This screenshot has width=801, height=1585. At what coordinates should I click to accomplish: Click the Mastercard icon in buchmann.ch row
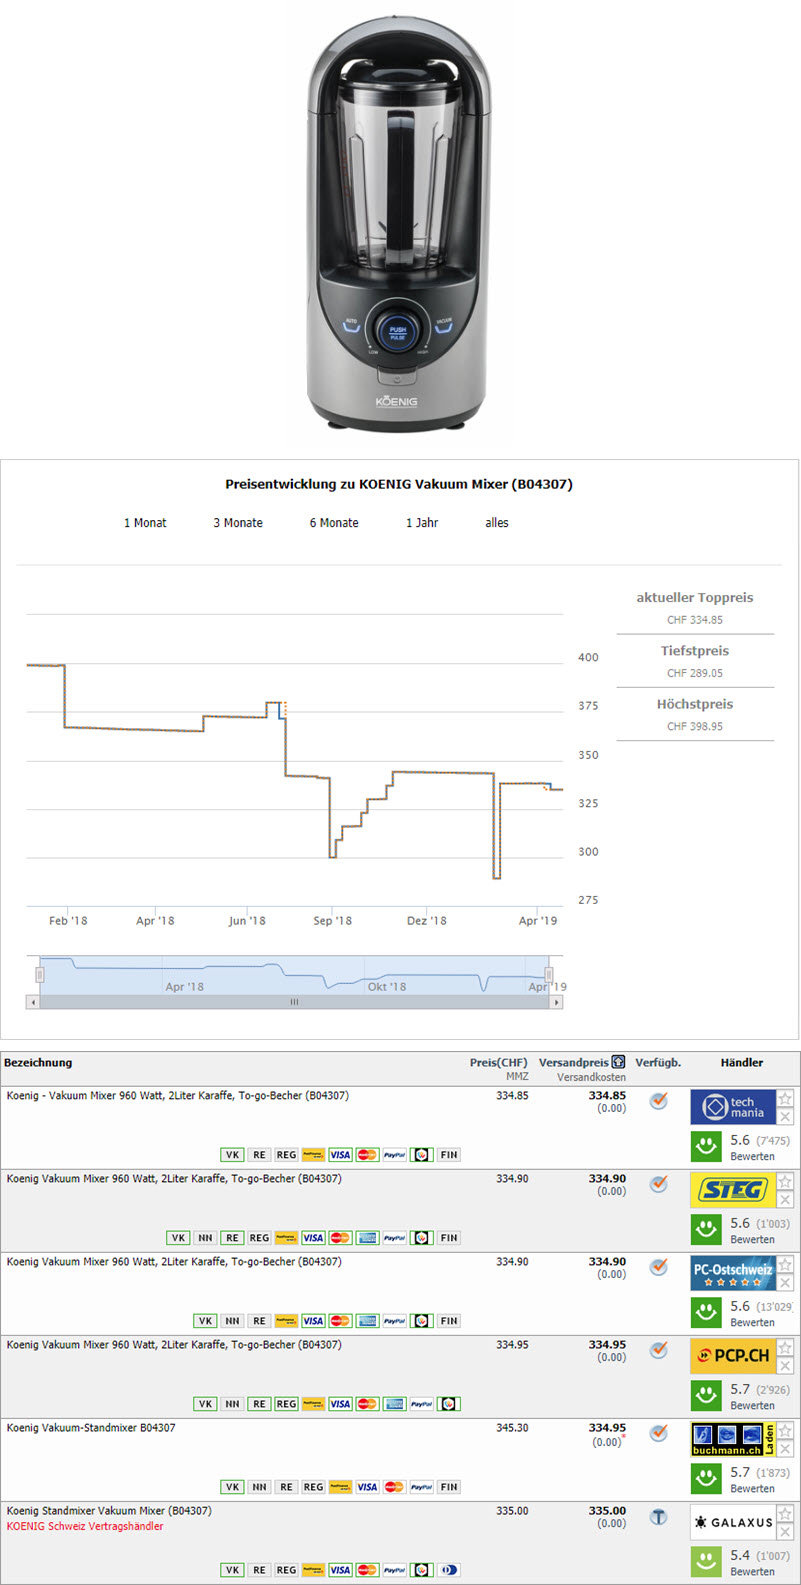[x=394, y=1487]
